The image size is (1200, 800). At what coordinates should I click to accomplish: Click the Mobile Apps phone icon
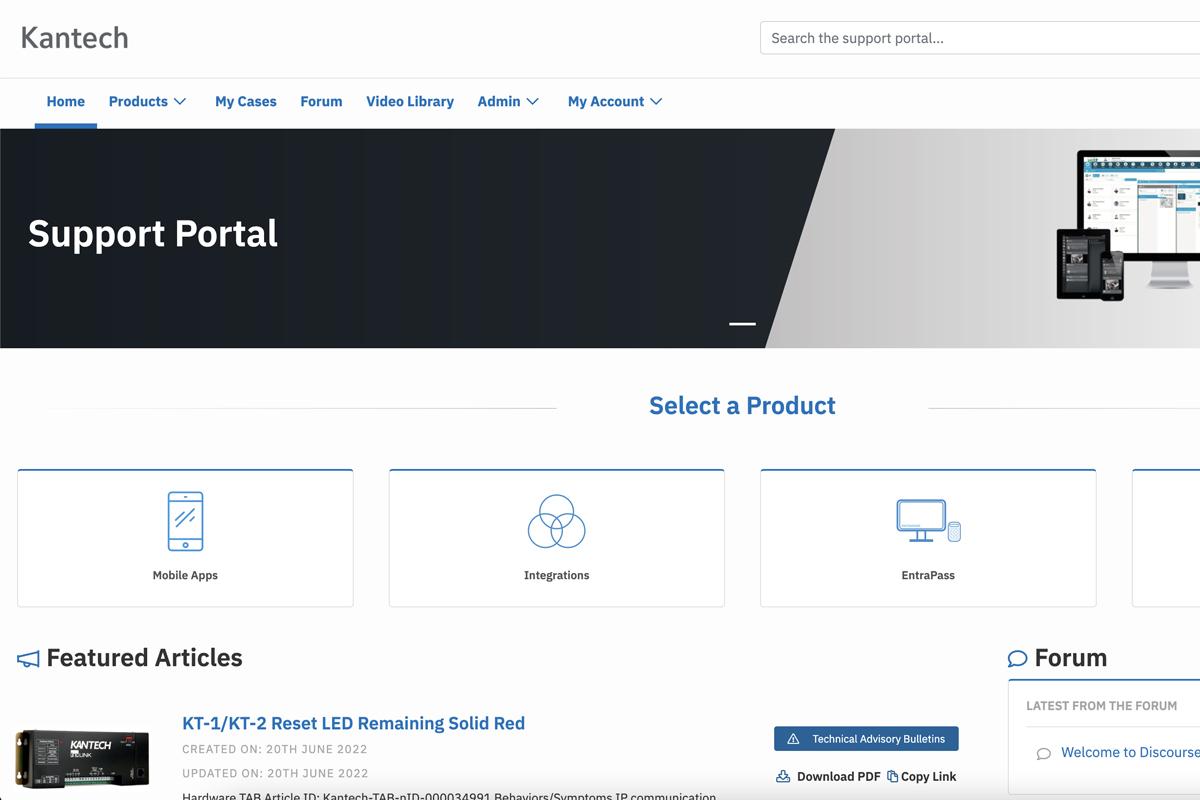(x=185, y=521)
